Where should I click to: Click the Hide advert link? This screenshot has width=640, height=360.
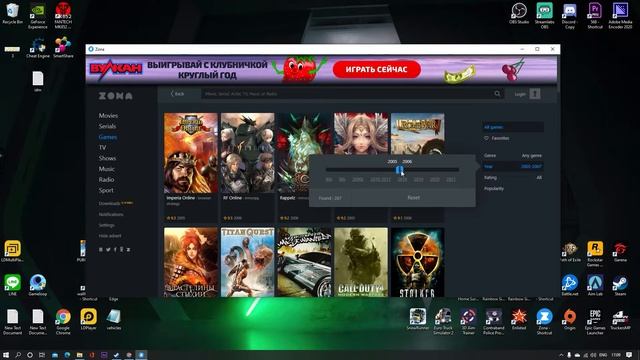(110, 236)
